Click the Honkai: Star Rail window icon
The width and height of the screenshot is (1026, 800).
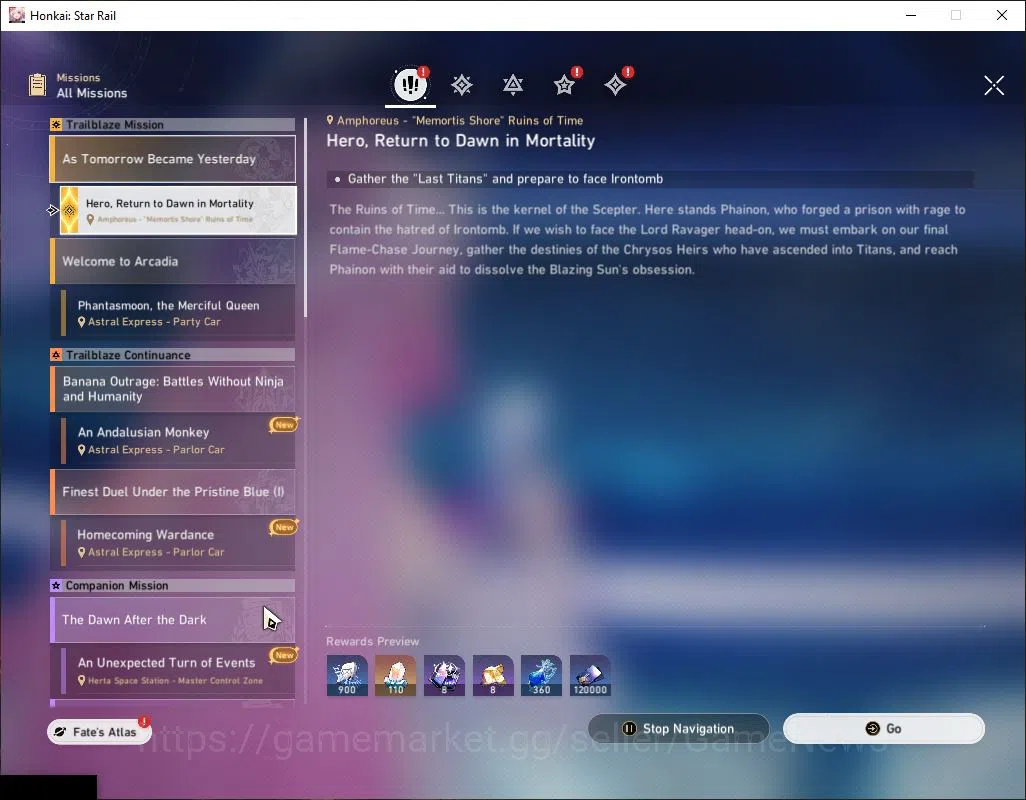16,15
